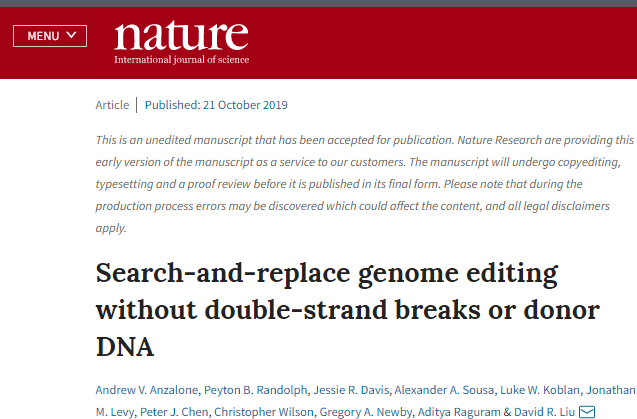Select author Alexander A. Sousa
Viewport: 637px width, 419px height.
(x=444, y=390)
